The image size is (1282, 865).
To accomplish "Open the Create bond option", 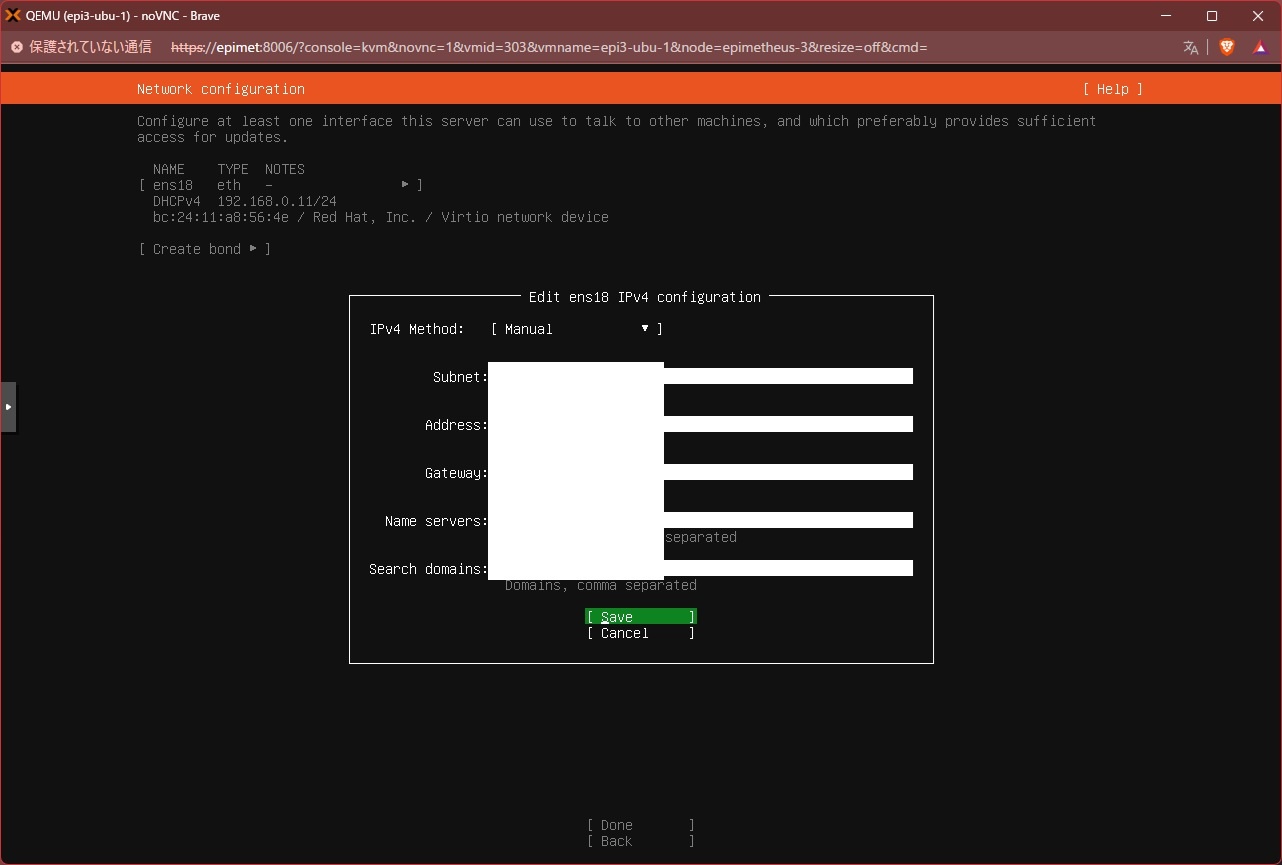I will pyautogui.click(x=205, y=249).
